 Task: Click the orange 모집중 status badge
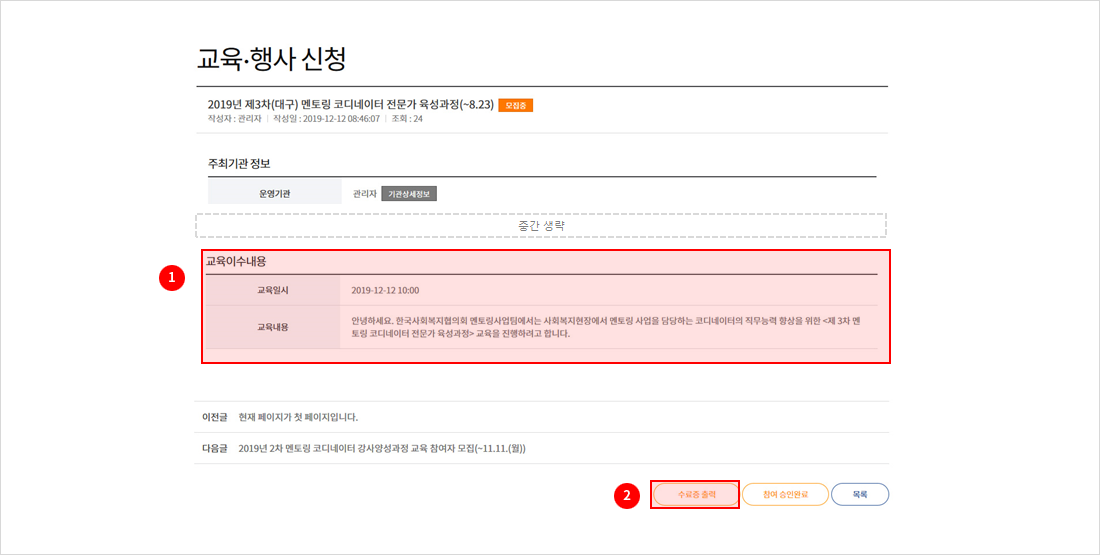click(515, 105)
